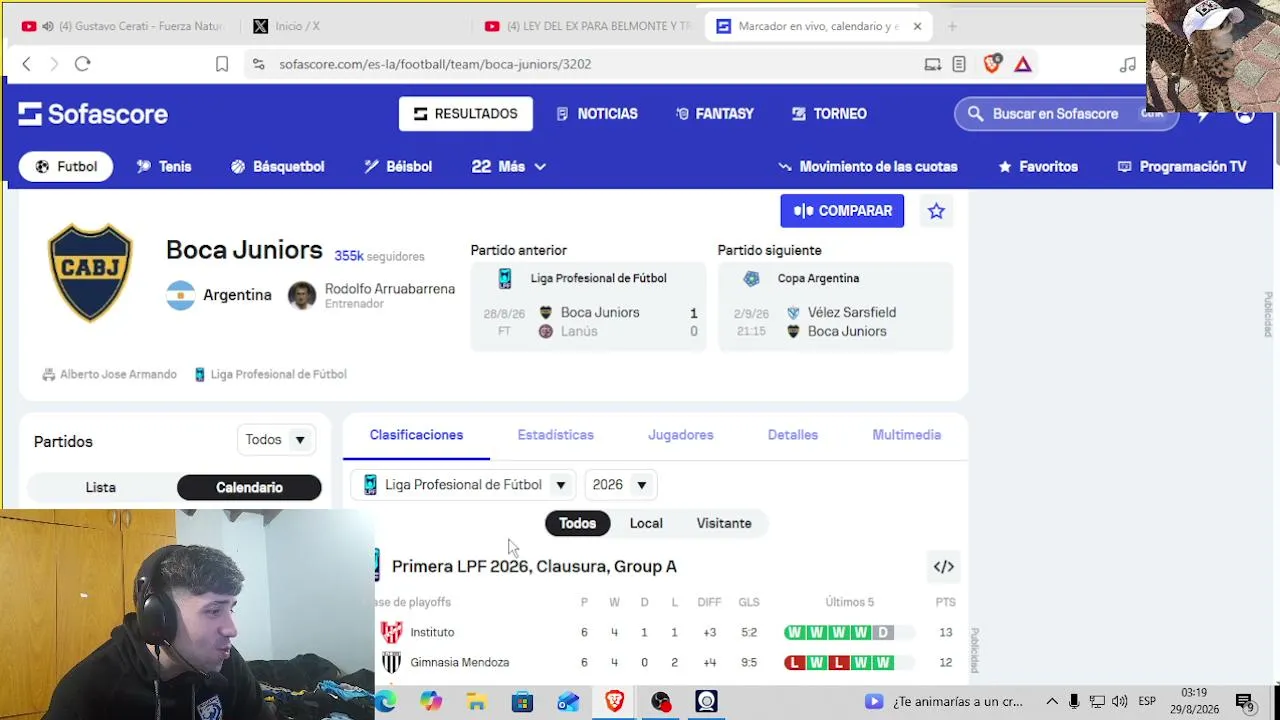This screenshot has height=720, width=1280.
Task: Click the Instituto team crest
Action: point(392,632)
